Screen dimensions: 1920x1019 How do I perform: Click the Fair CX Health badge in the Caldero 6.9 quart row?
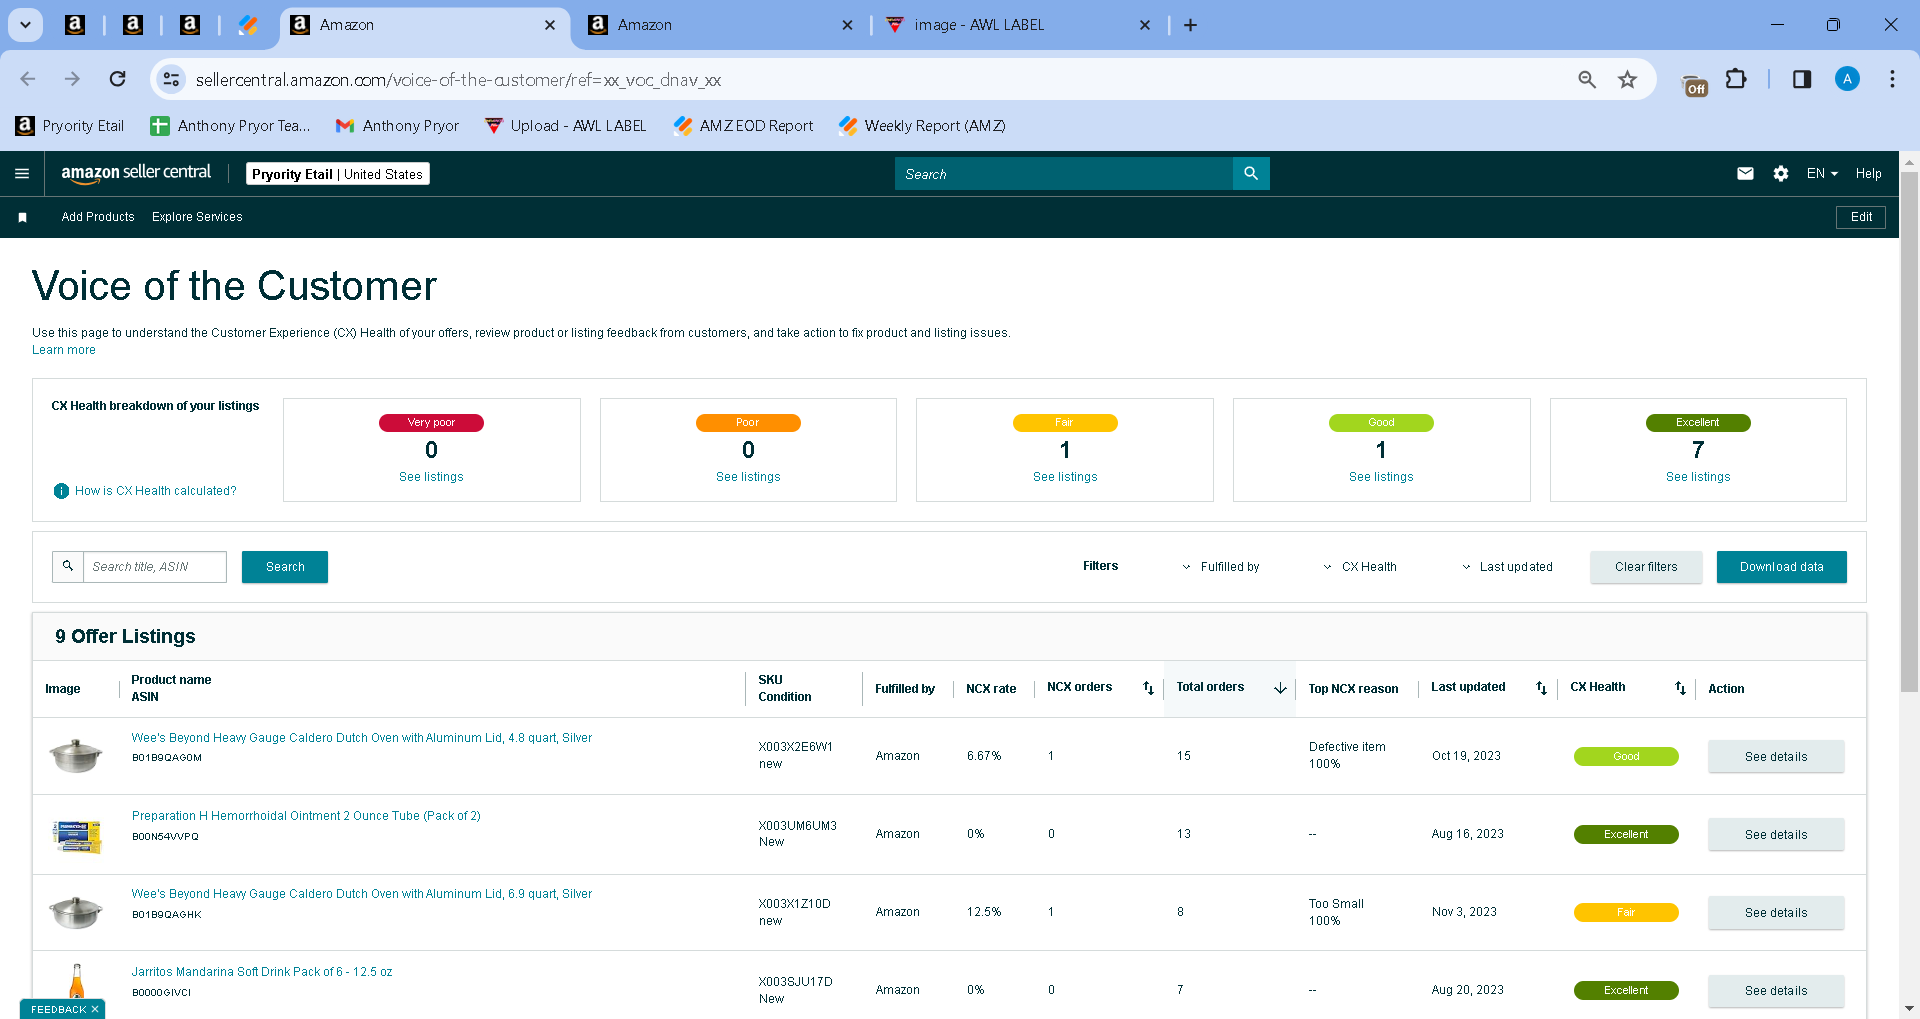point(1626,912)
